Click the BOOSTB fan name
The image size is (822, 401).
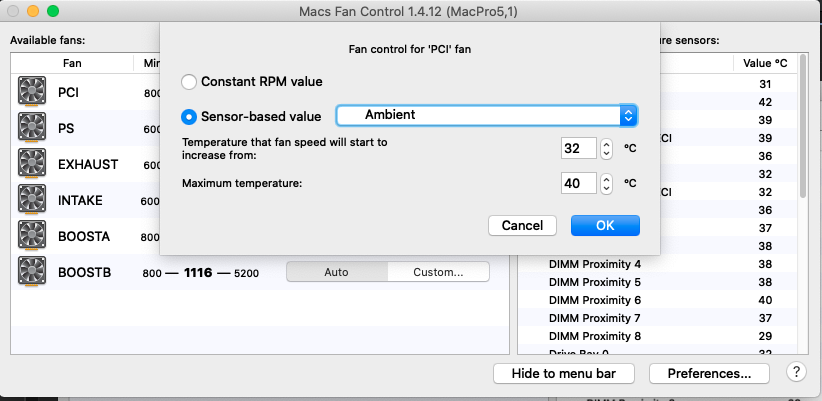[84, 273]
